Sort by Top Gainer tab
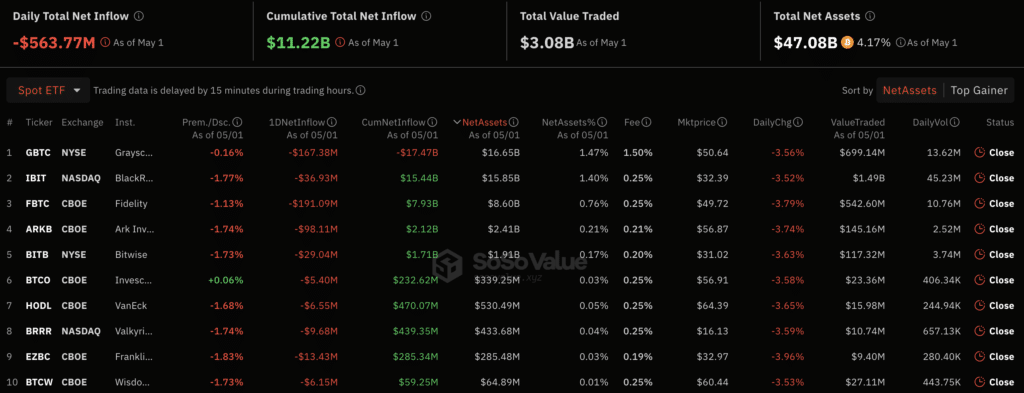Image resolution: width=1024 pixels, height=393 pixels. [979, 91]
